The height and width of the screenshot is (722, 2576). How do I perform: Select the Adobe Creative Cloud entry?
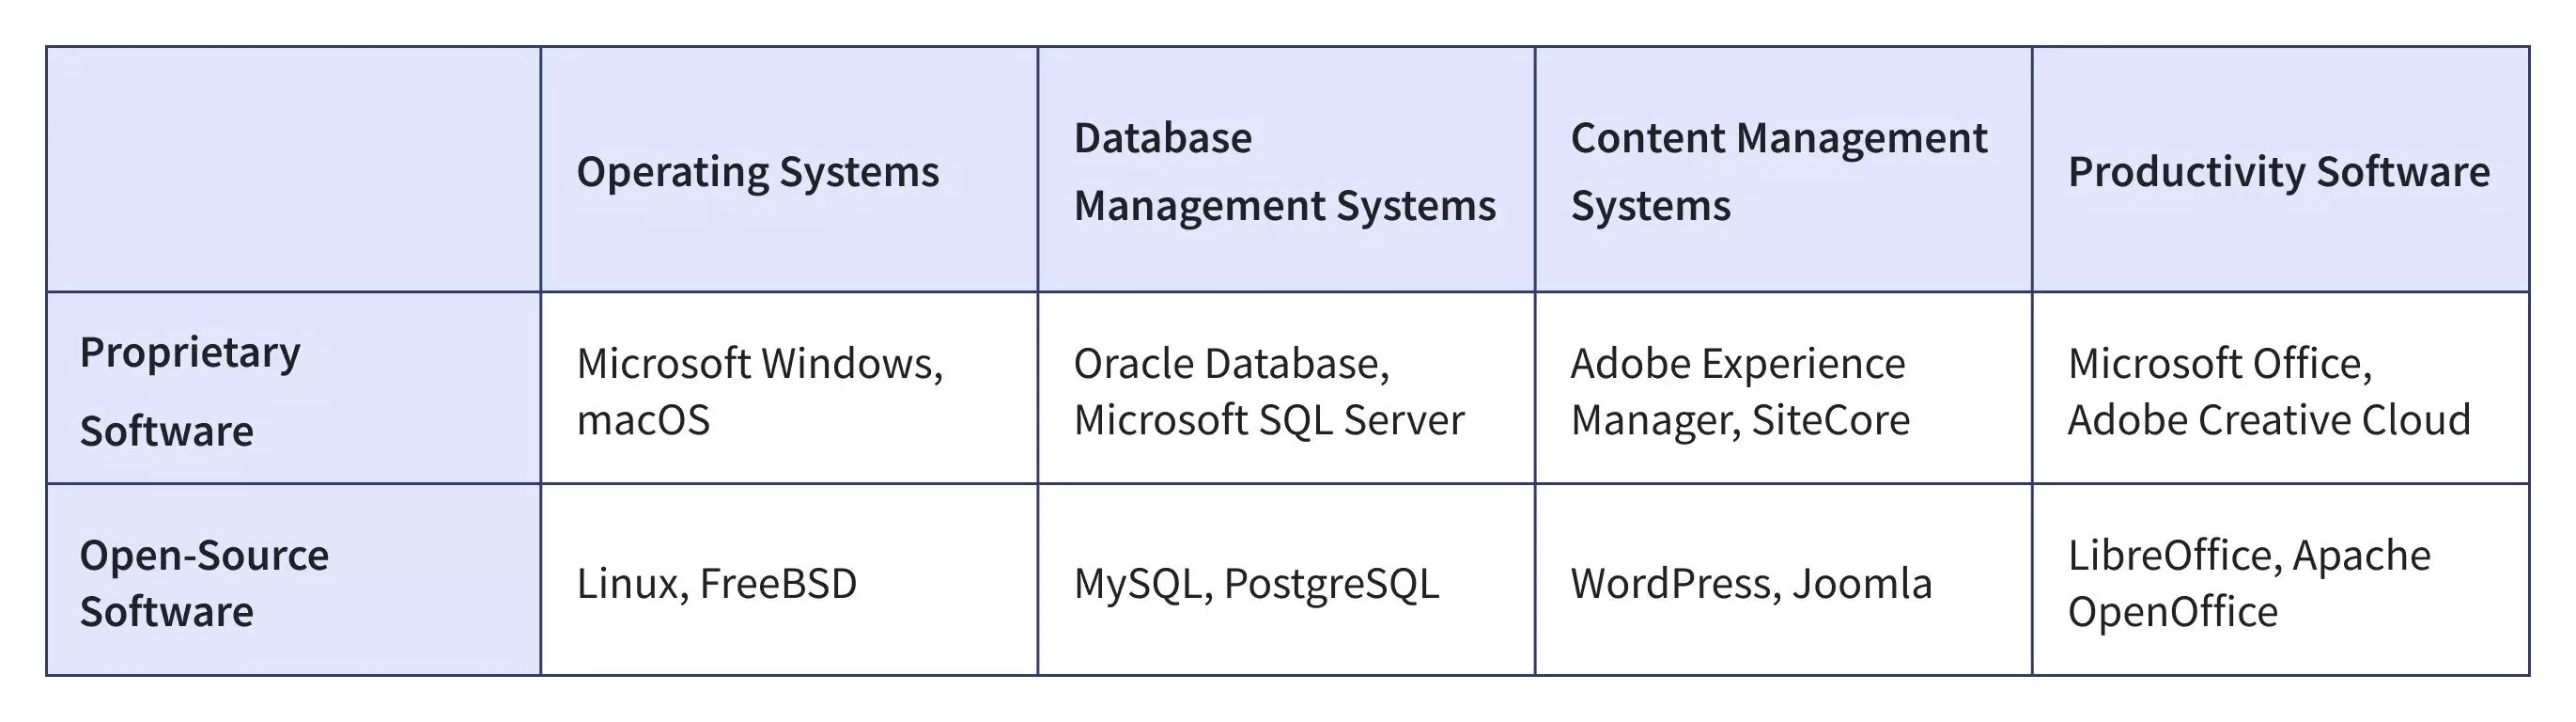pyautogui.click(x=2268, y=420)
